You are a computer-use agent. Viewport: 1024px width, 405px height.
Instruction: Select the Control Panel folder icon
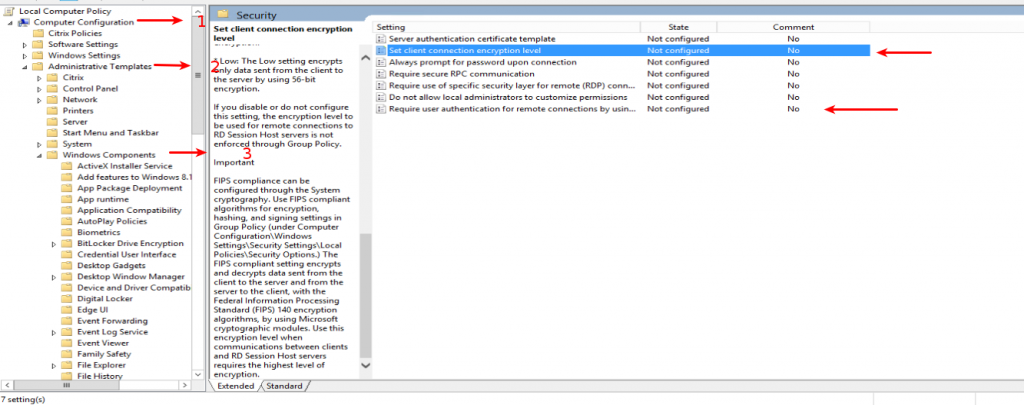53,88
